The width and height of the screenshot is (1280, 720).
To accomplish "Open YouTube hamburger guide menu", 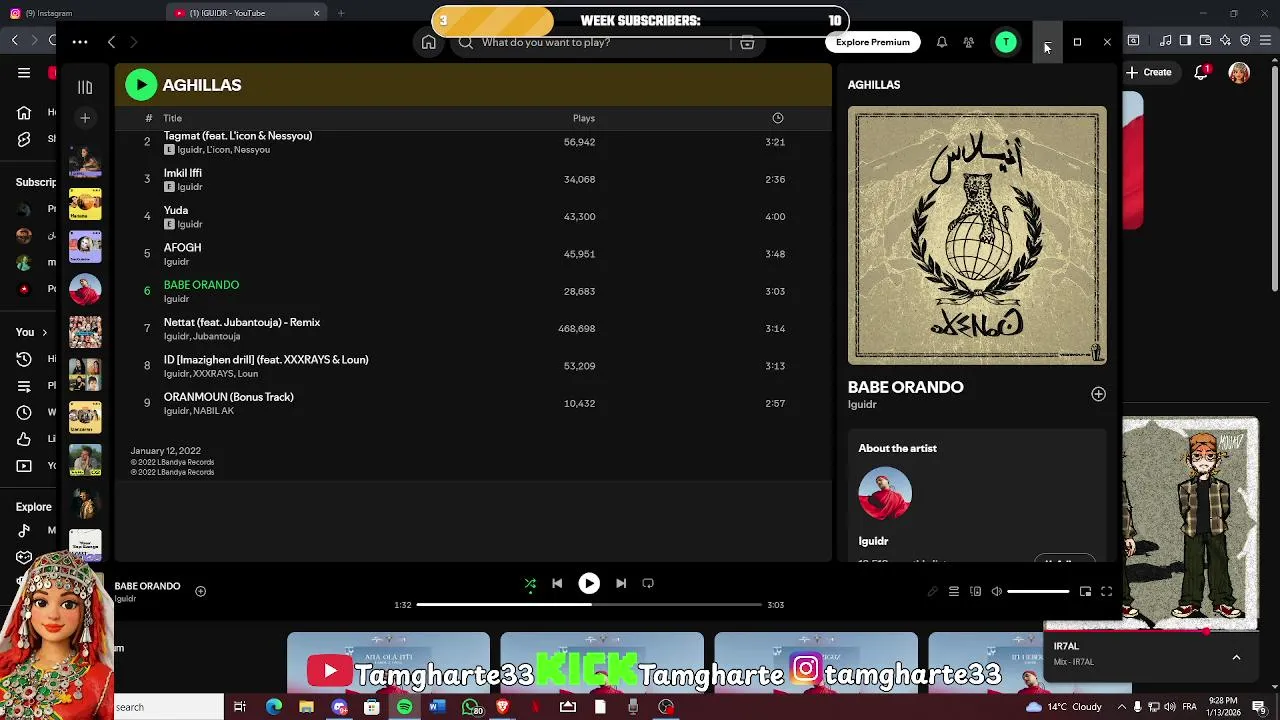I will (x=24, y=72).
